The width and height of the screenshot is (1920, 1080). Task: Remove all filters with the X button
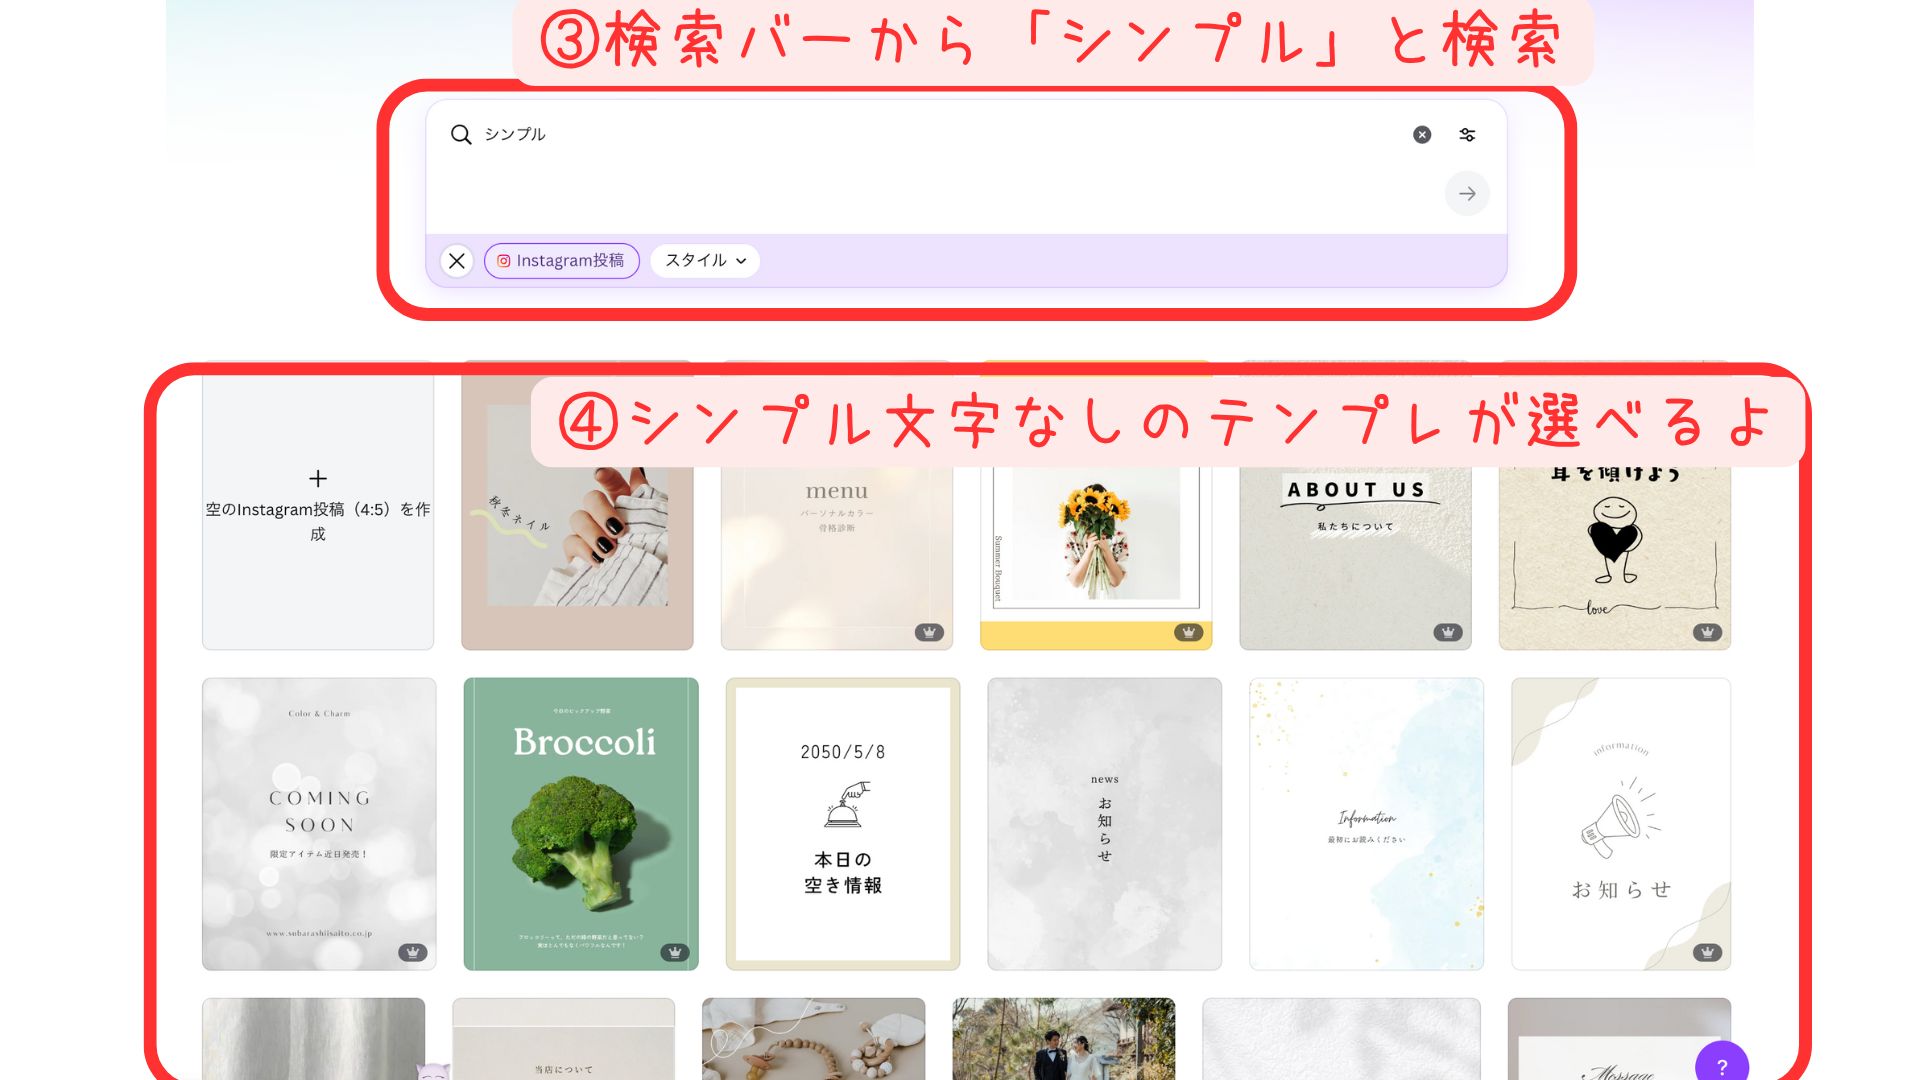(x=458, y=261)
